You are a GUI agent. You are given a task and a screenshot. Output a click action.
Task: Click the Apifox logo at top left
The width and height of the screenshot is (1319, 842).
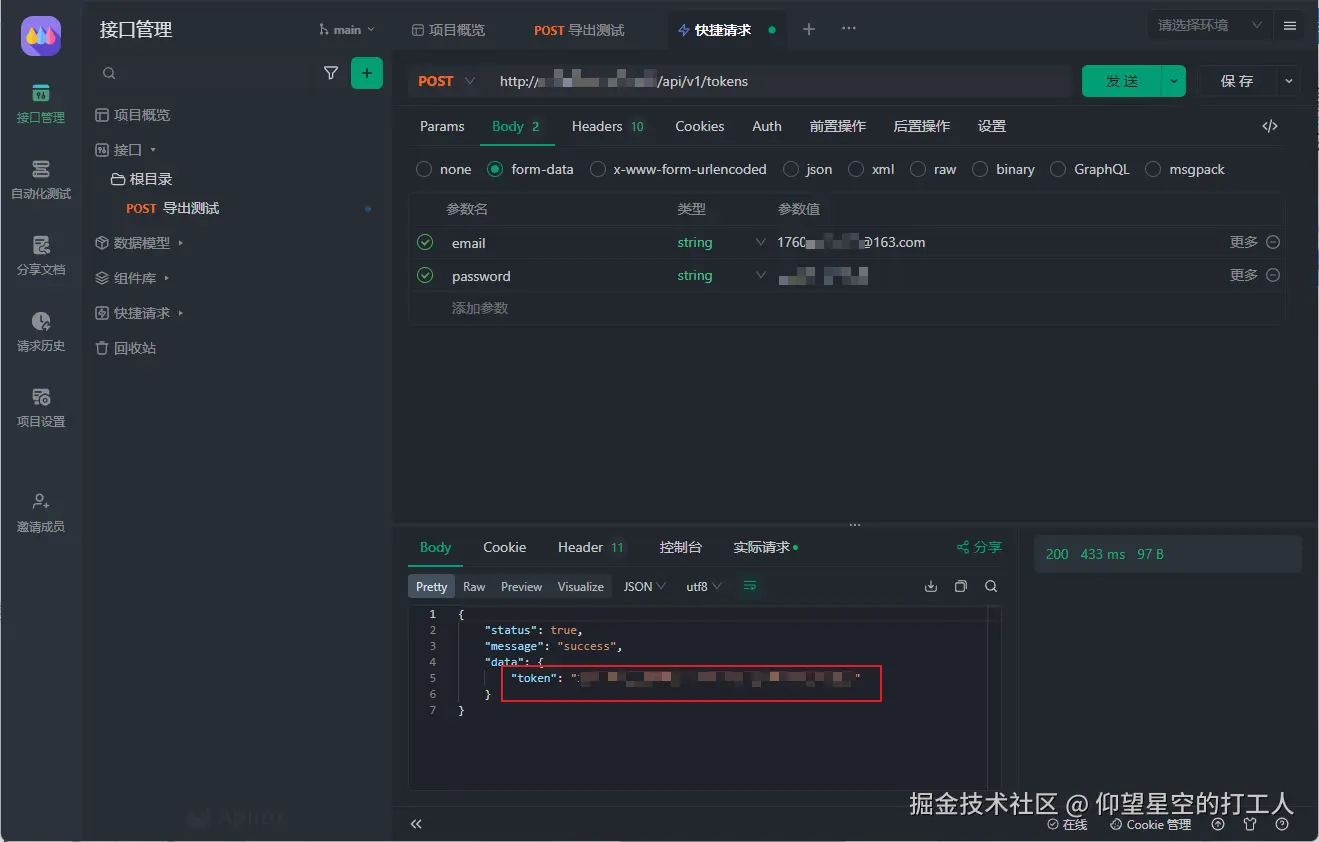pos(41,36)
